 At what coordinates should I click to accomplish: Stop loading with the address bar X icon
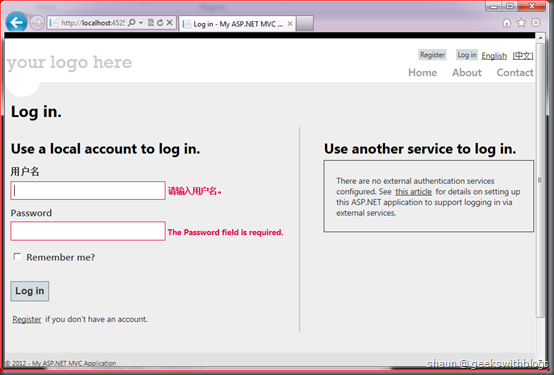tap(170, 23)
